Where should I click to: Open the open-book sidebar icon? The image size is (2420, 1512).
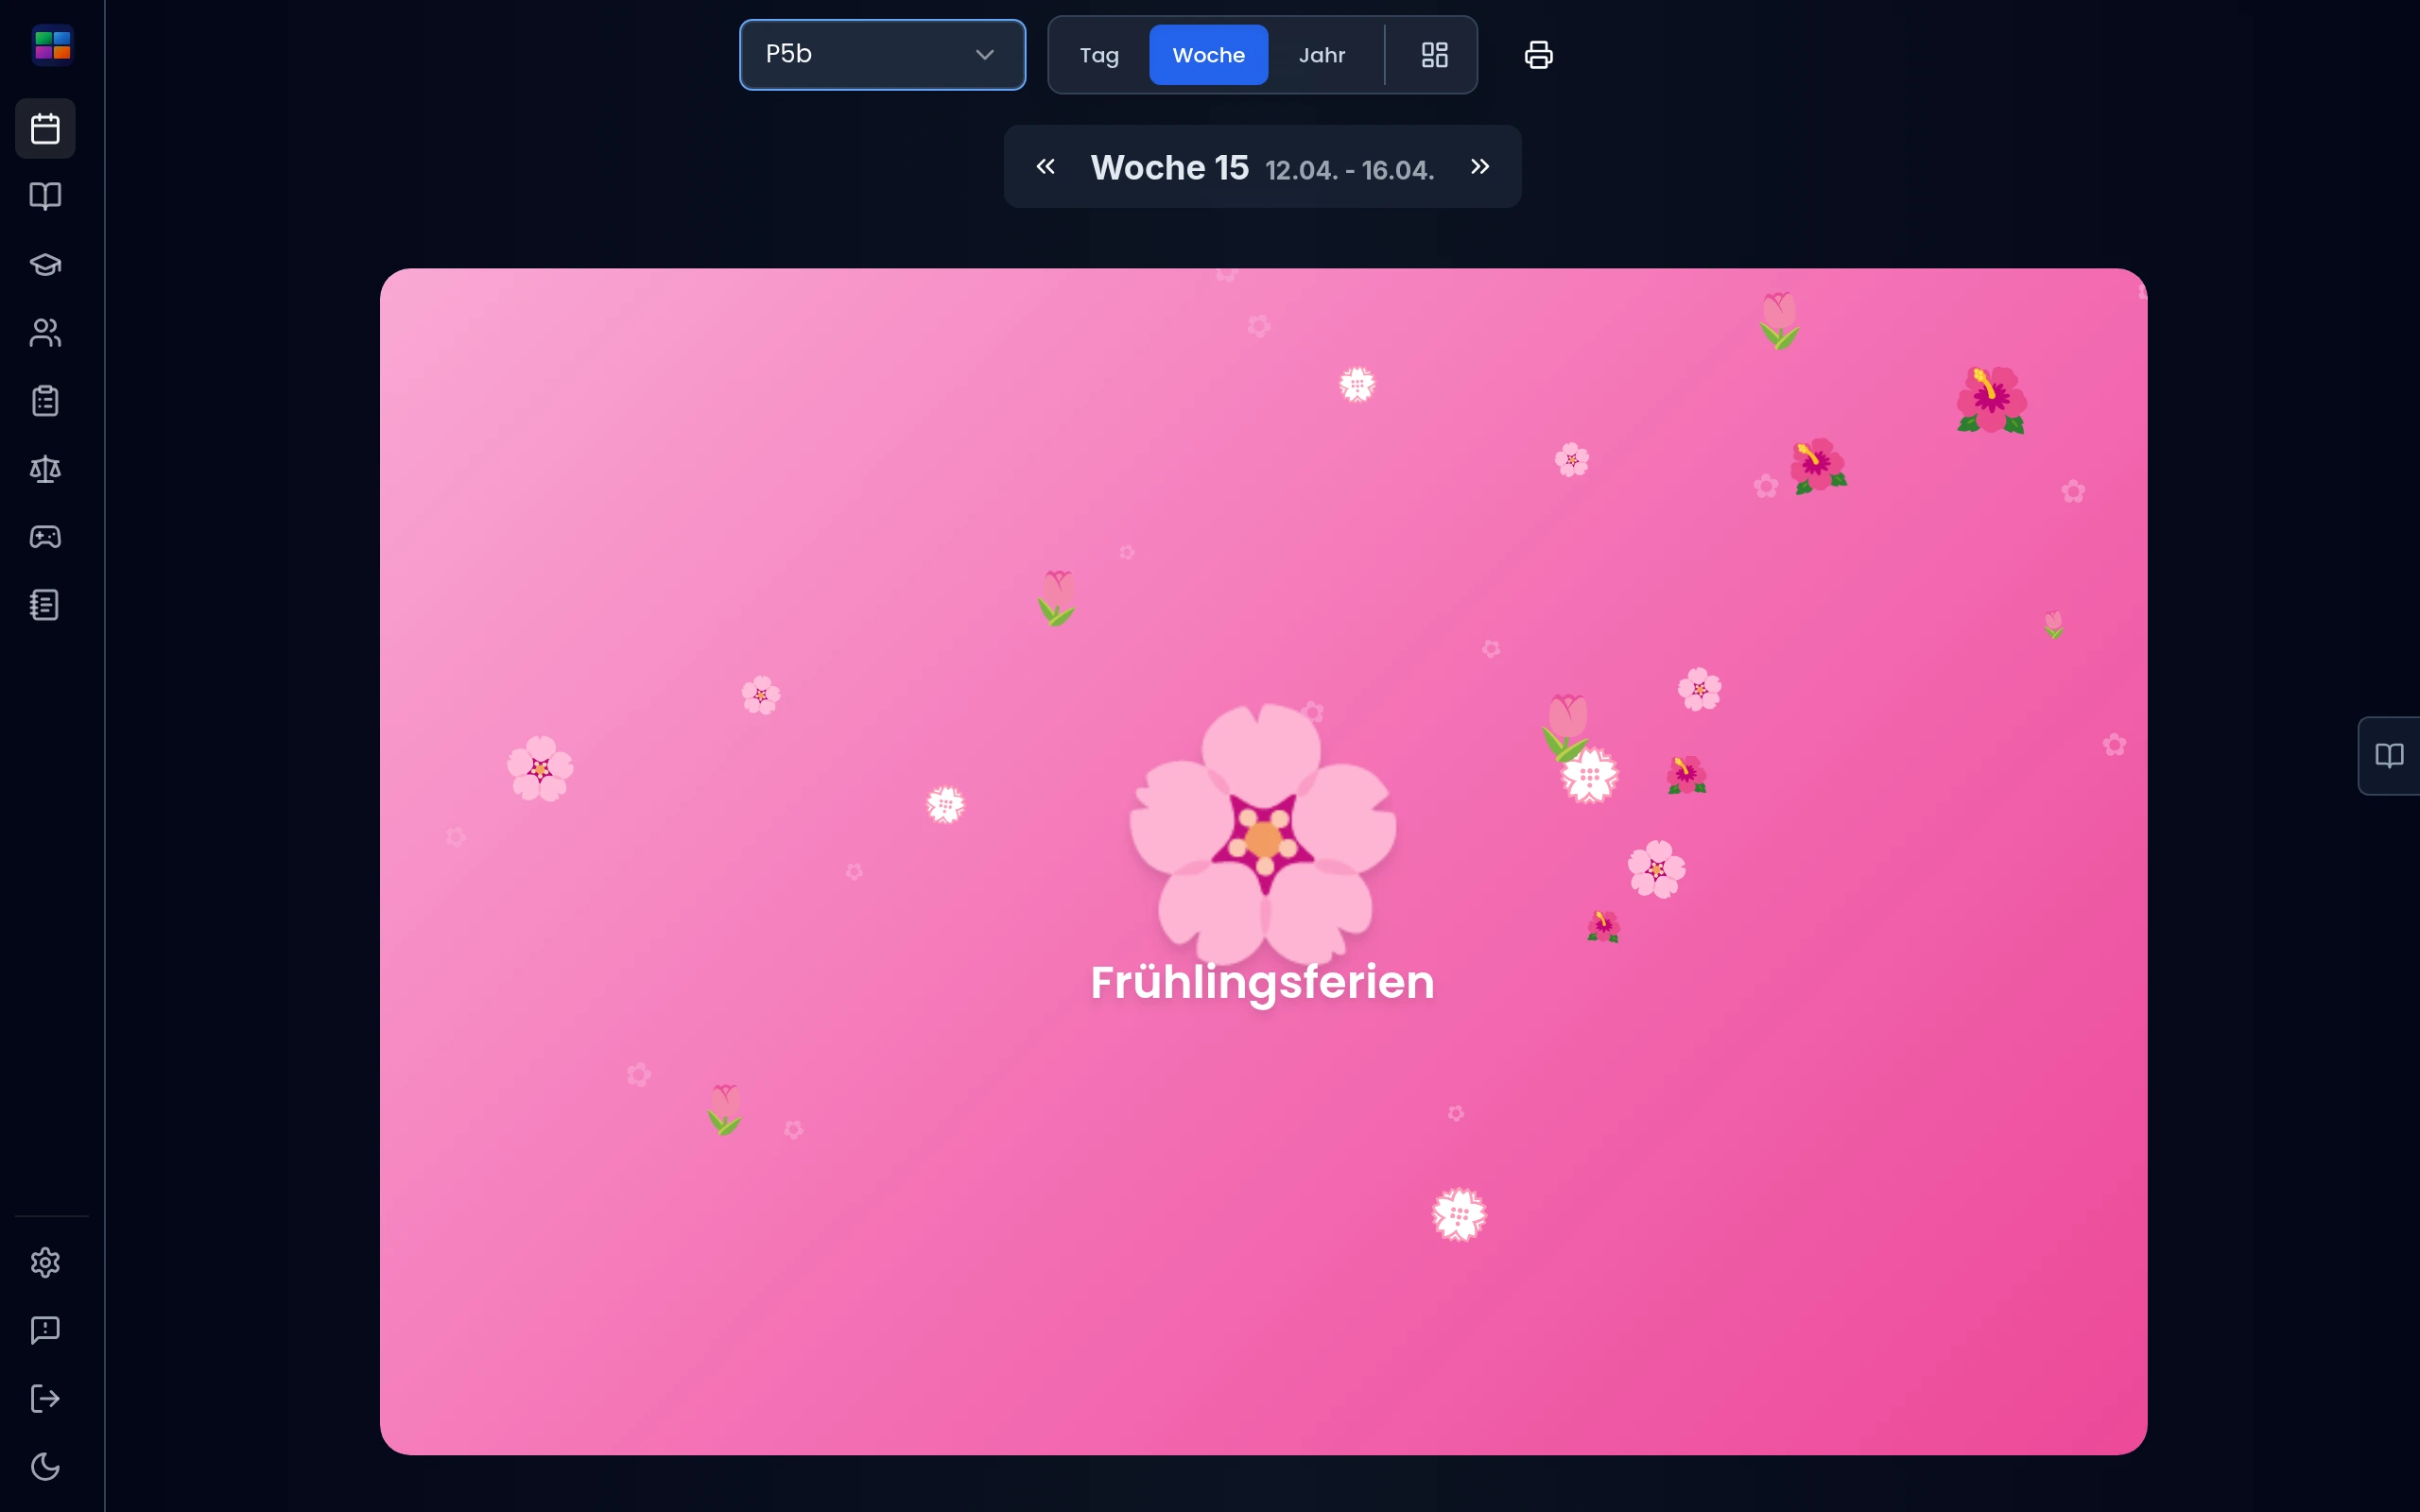45,196
